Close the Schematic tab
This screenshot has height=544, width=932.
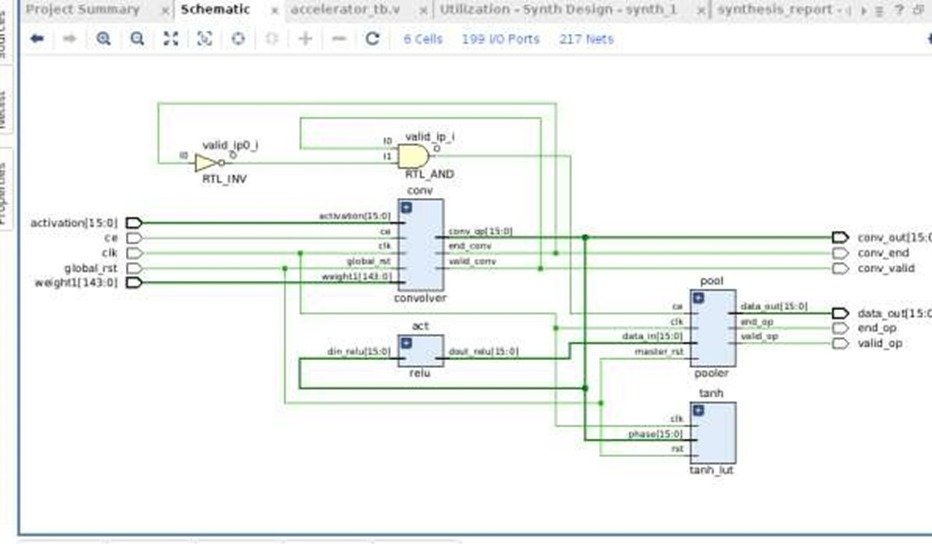(x=275, y=10)
